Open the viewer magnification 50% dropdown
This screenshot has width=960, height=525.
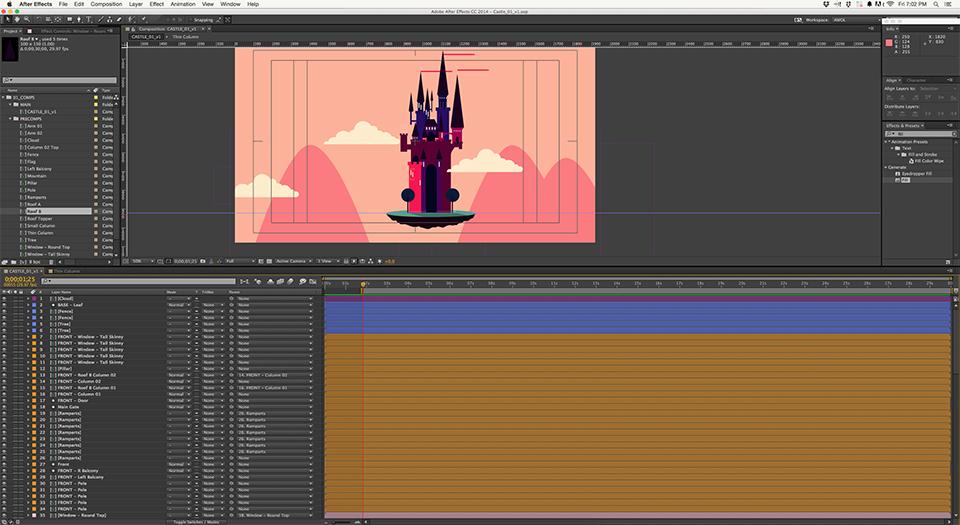(142, 261)
